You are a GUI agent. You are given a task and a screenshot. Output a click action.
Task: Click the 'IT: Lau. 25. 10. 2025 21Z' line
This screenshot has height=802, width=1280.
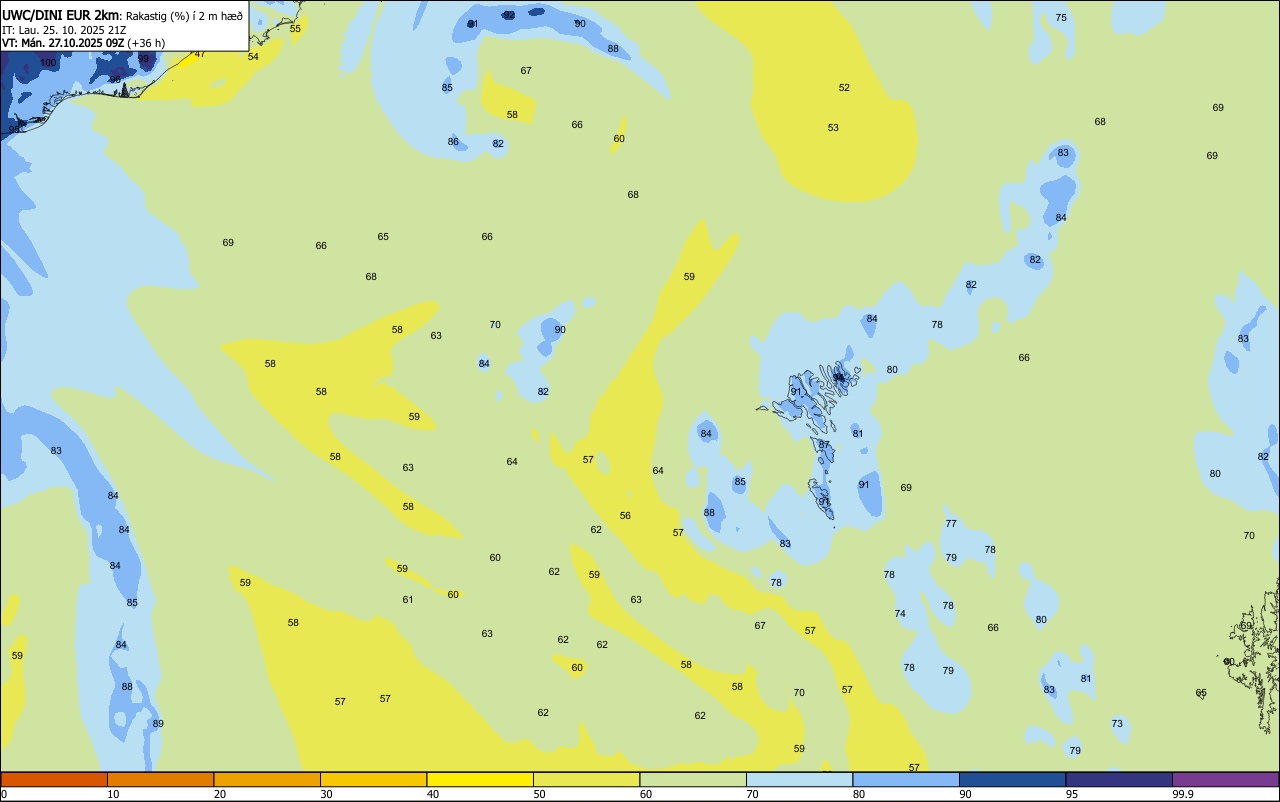pyautogui.click(x=63, y=30)
